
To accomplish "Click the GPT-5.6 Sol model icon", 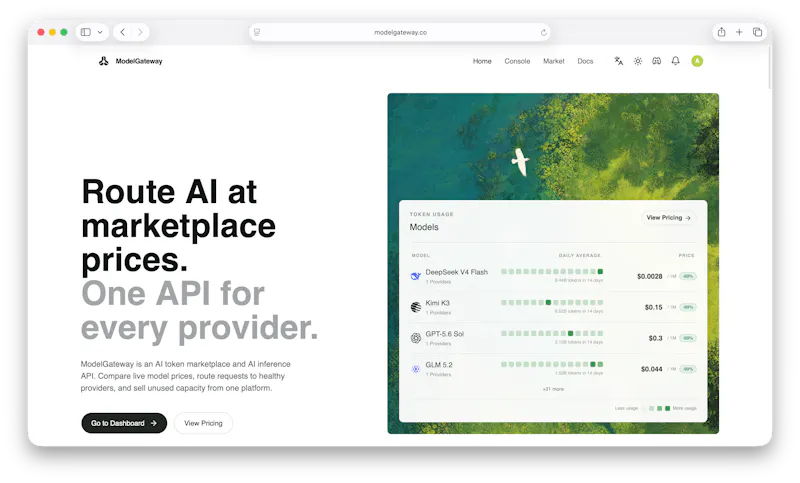I will tap(416, 338).
